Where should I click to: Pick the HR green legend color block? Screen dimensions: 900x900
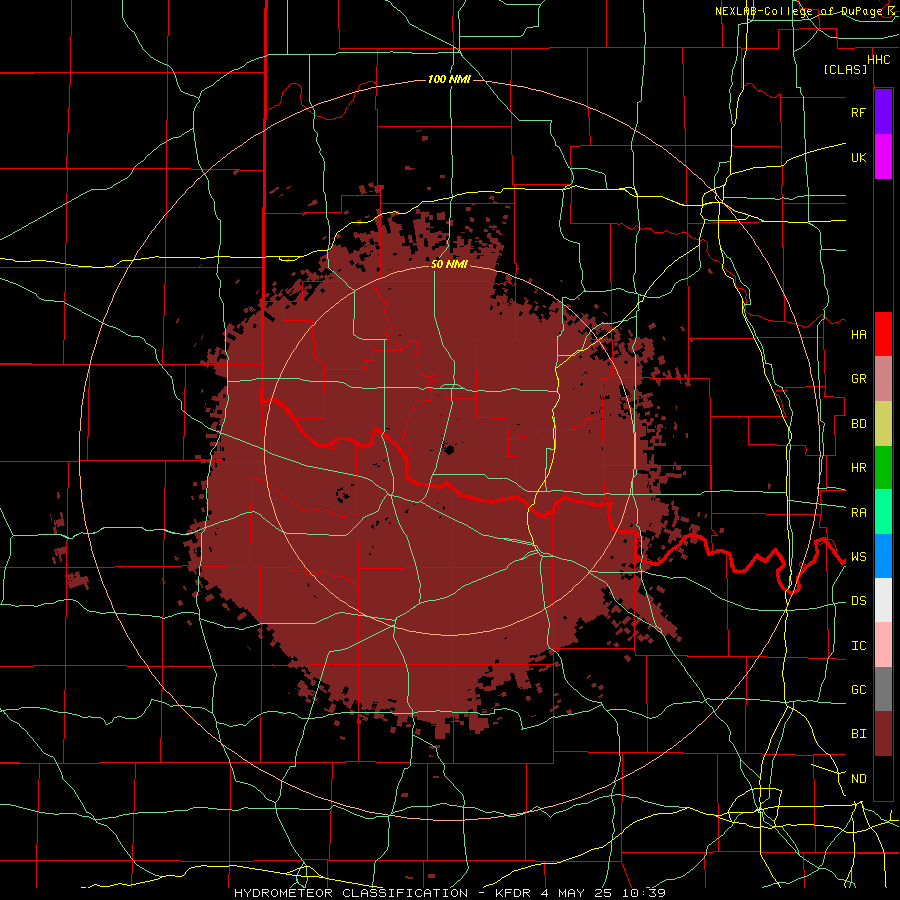click(883, 467)
